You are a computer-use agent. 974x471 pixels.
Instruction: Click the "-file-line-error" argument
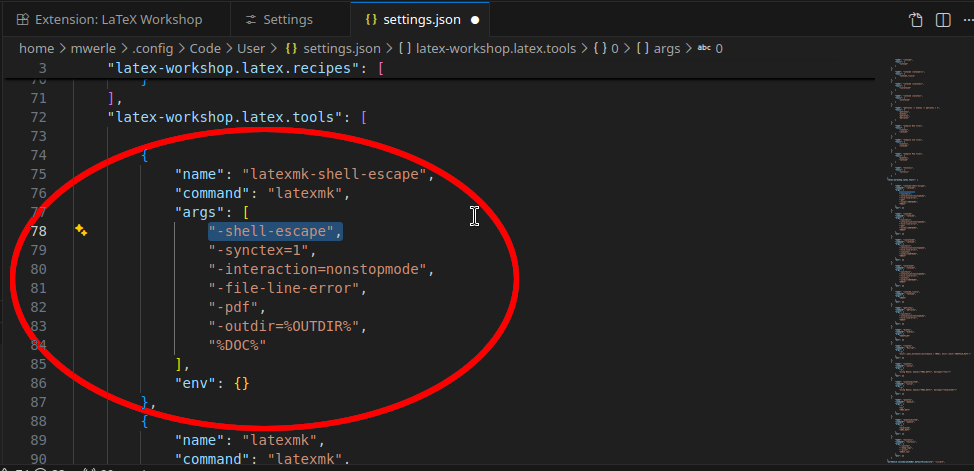(x=284, y=288)
